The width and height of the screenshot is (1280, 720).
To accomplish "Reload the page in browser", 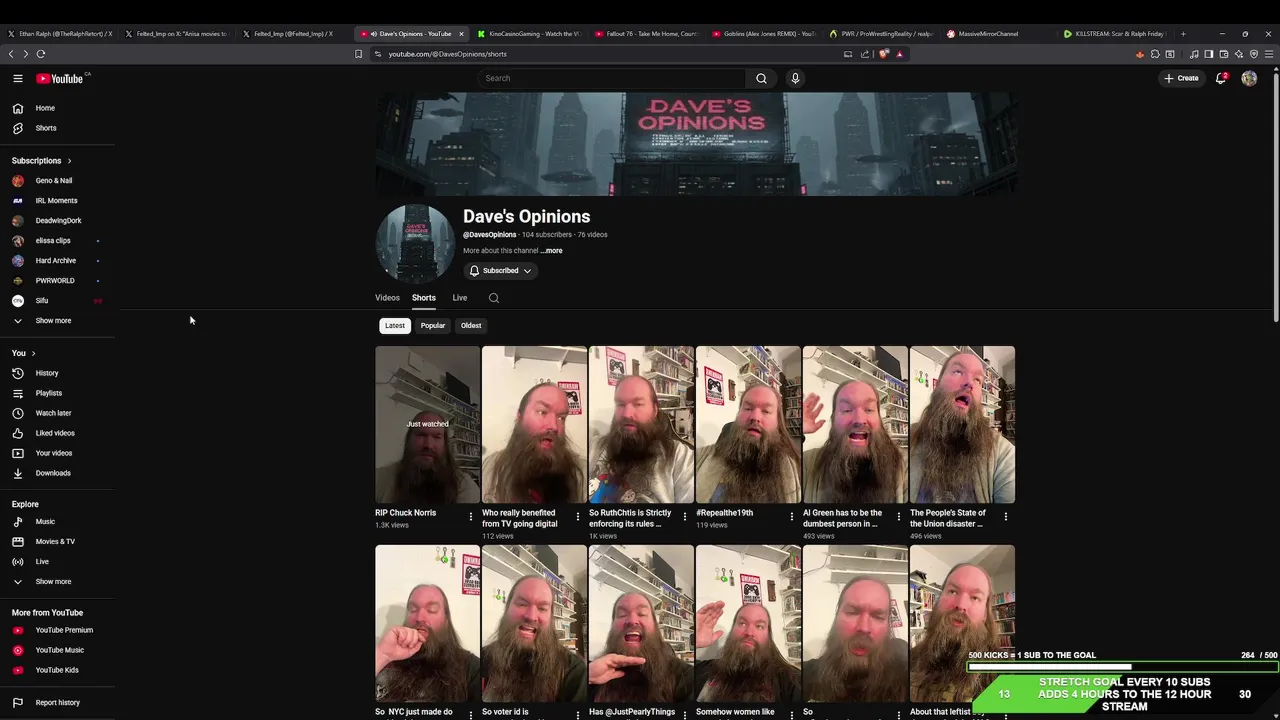I will [x=41, y=54].
